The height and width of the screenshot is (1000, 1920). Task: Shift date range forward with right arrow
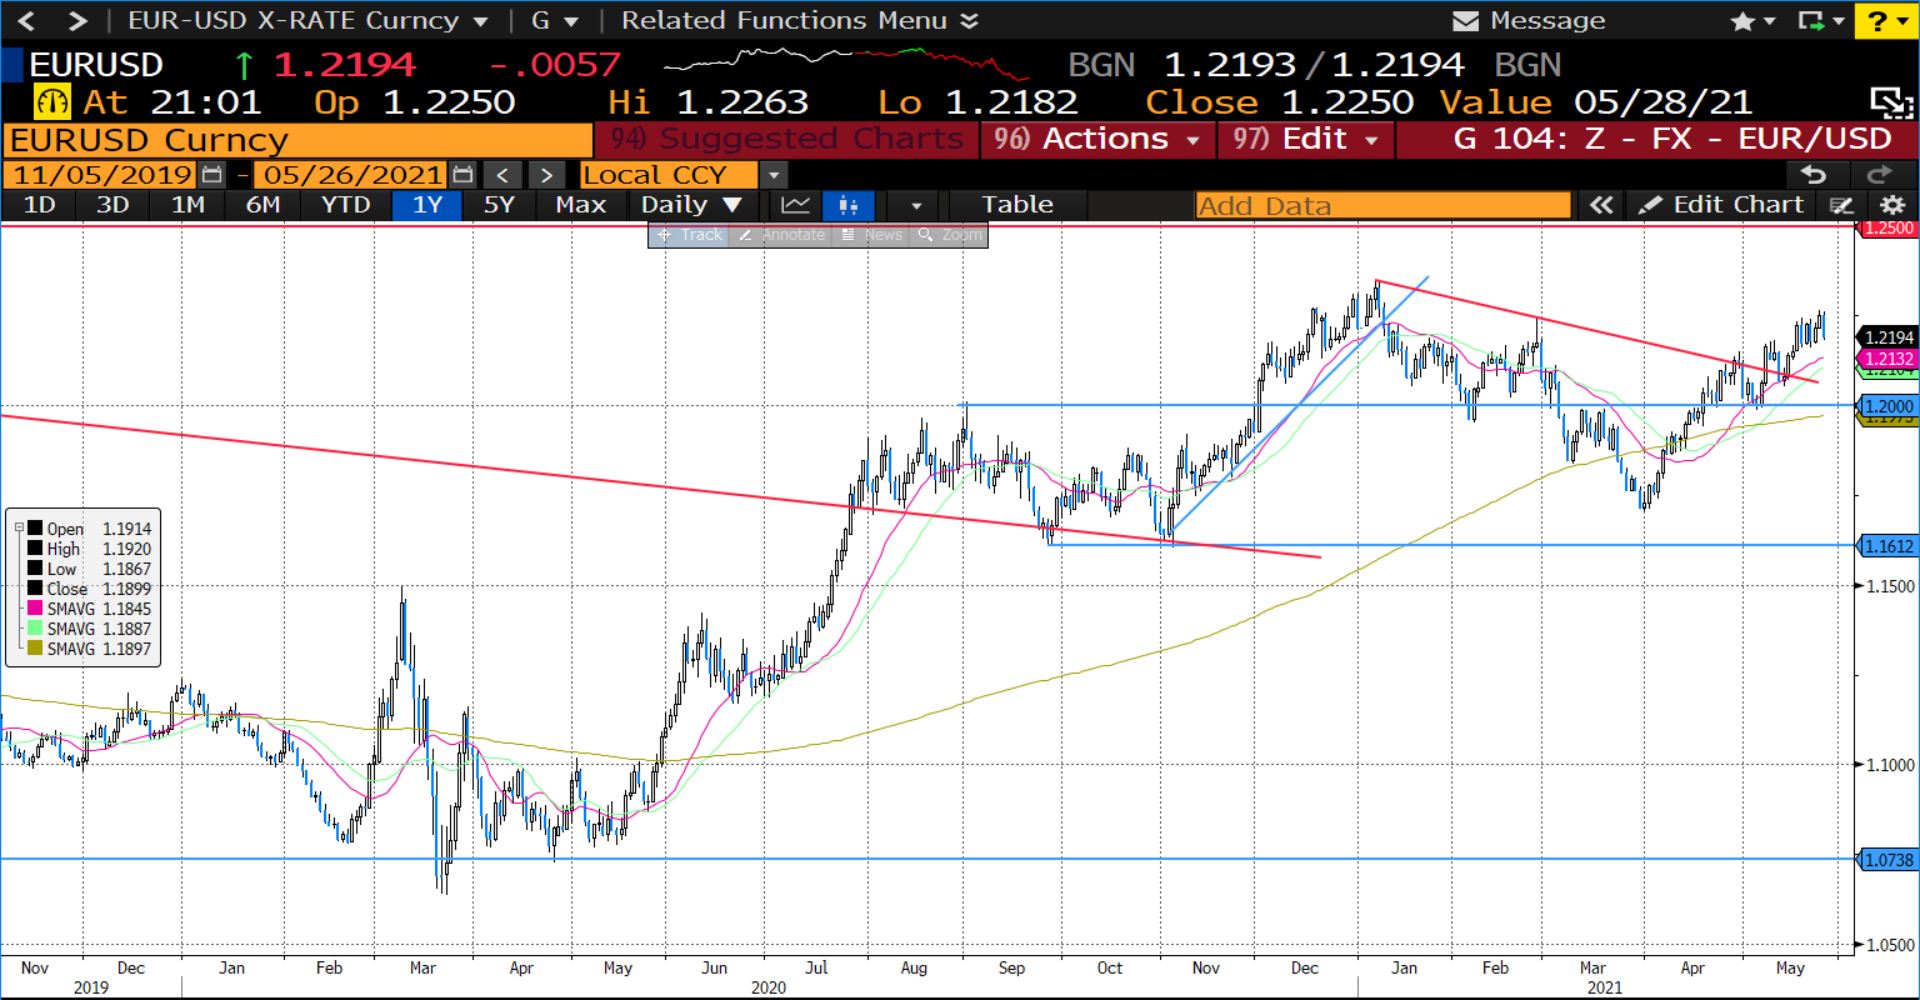546,176
